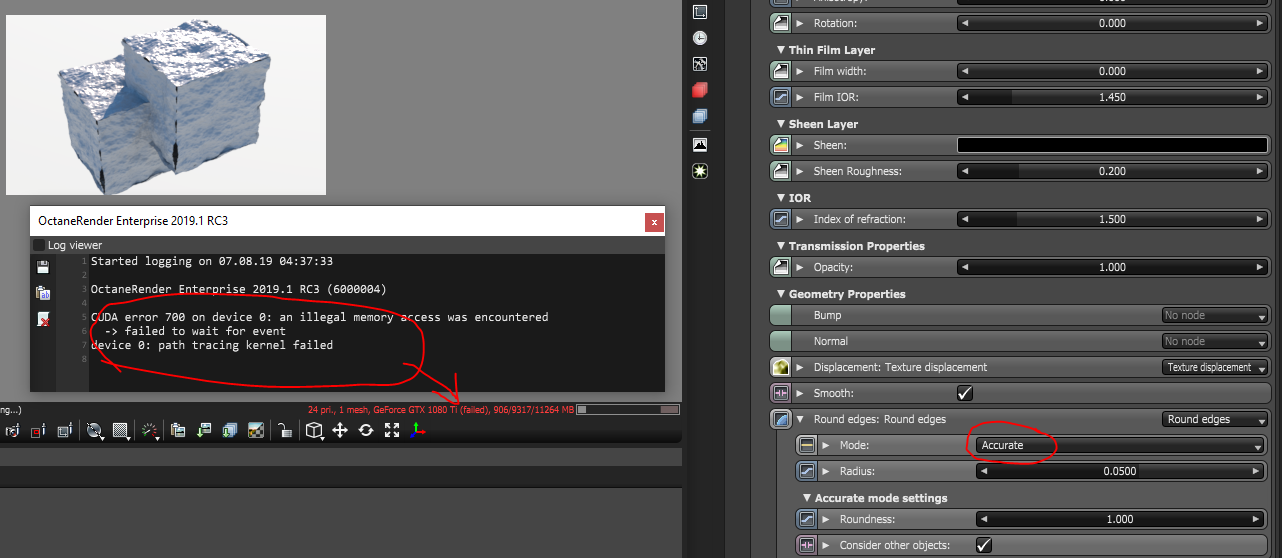
Task: Click the save render passes stacked icon
Action: (230, 431)
